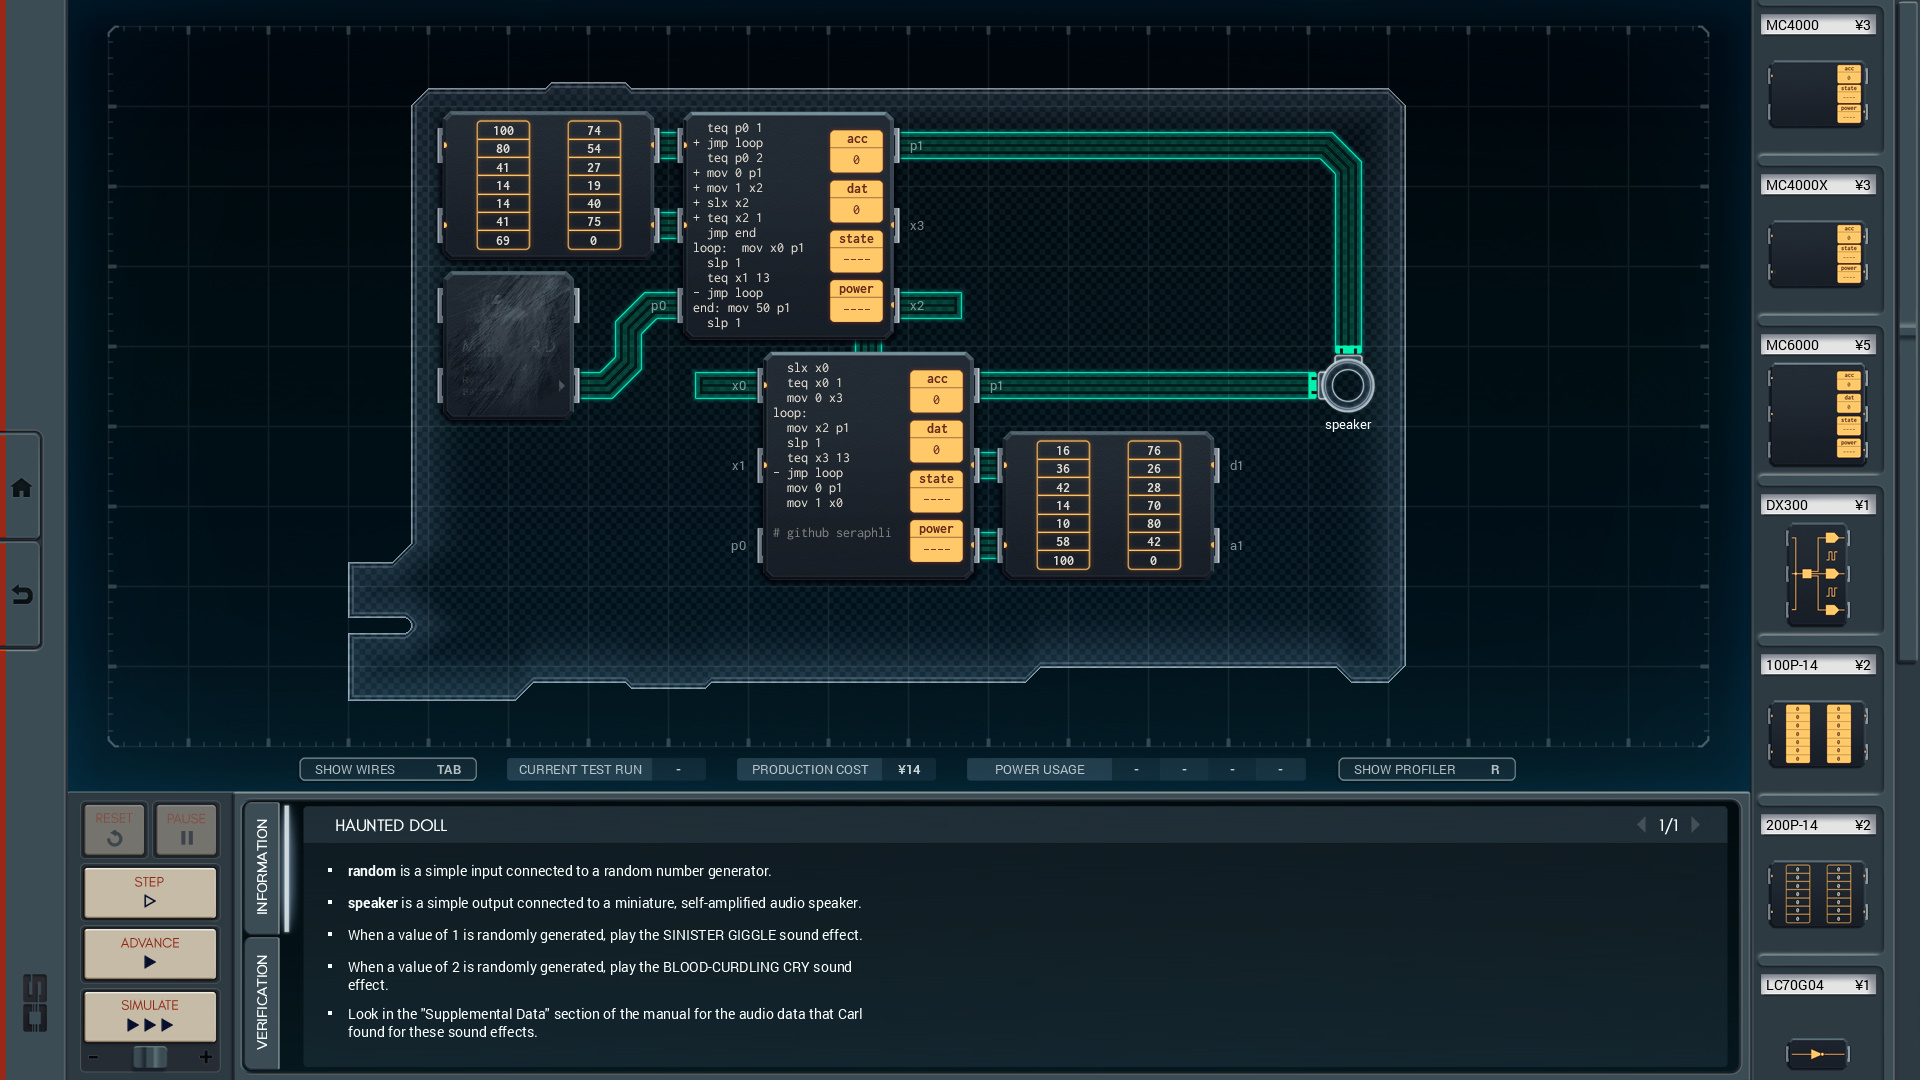Select the 100P-14 memory part
This screenshot has height=1080, width=1920.
pyautogui.click(x=1817, y=734)
